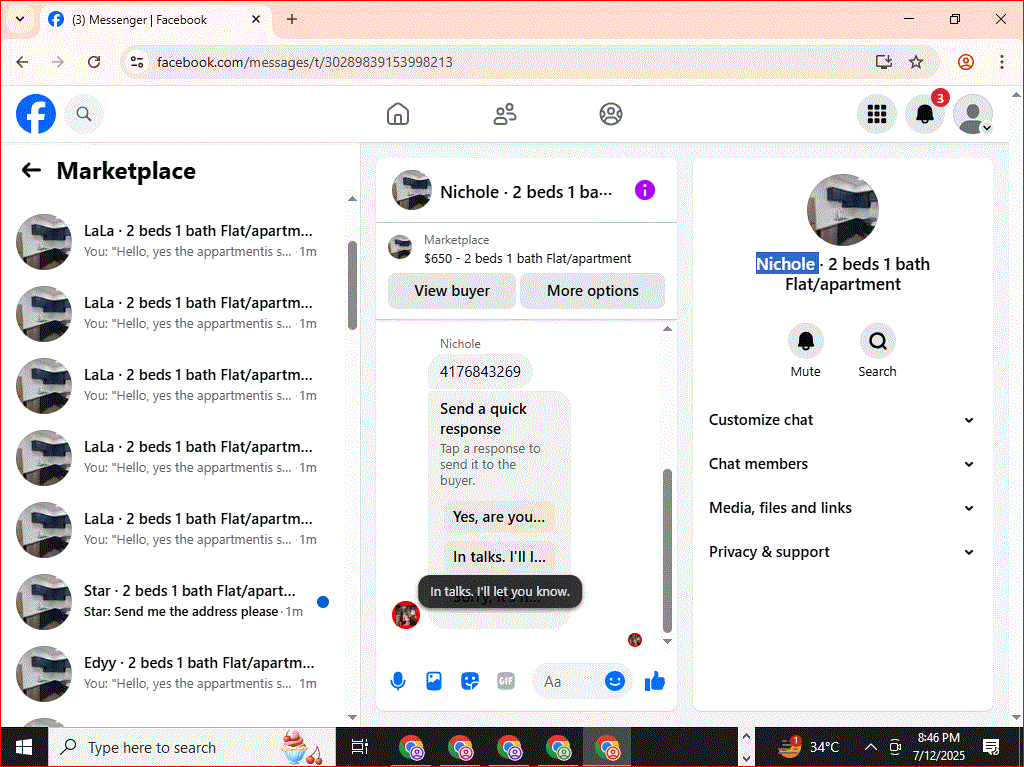Viewport: 1024px width, 767px height.
Task: Go to the Home feed icon
Action: pyautogui.click(x=398, y=114)
